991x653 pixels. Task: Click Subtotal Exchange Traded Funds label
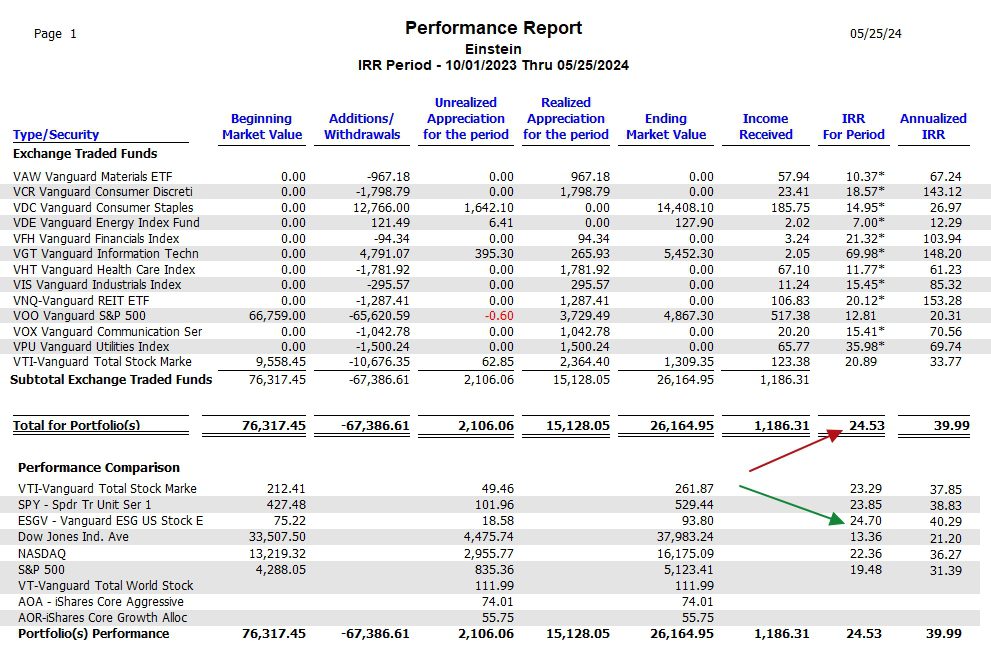(x=111, y=379)
